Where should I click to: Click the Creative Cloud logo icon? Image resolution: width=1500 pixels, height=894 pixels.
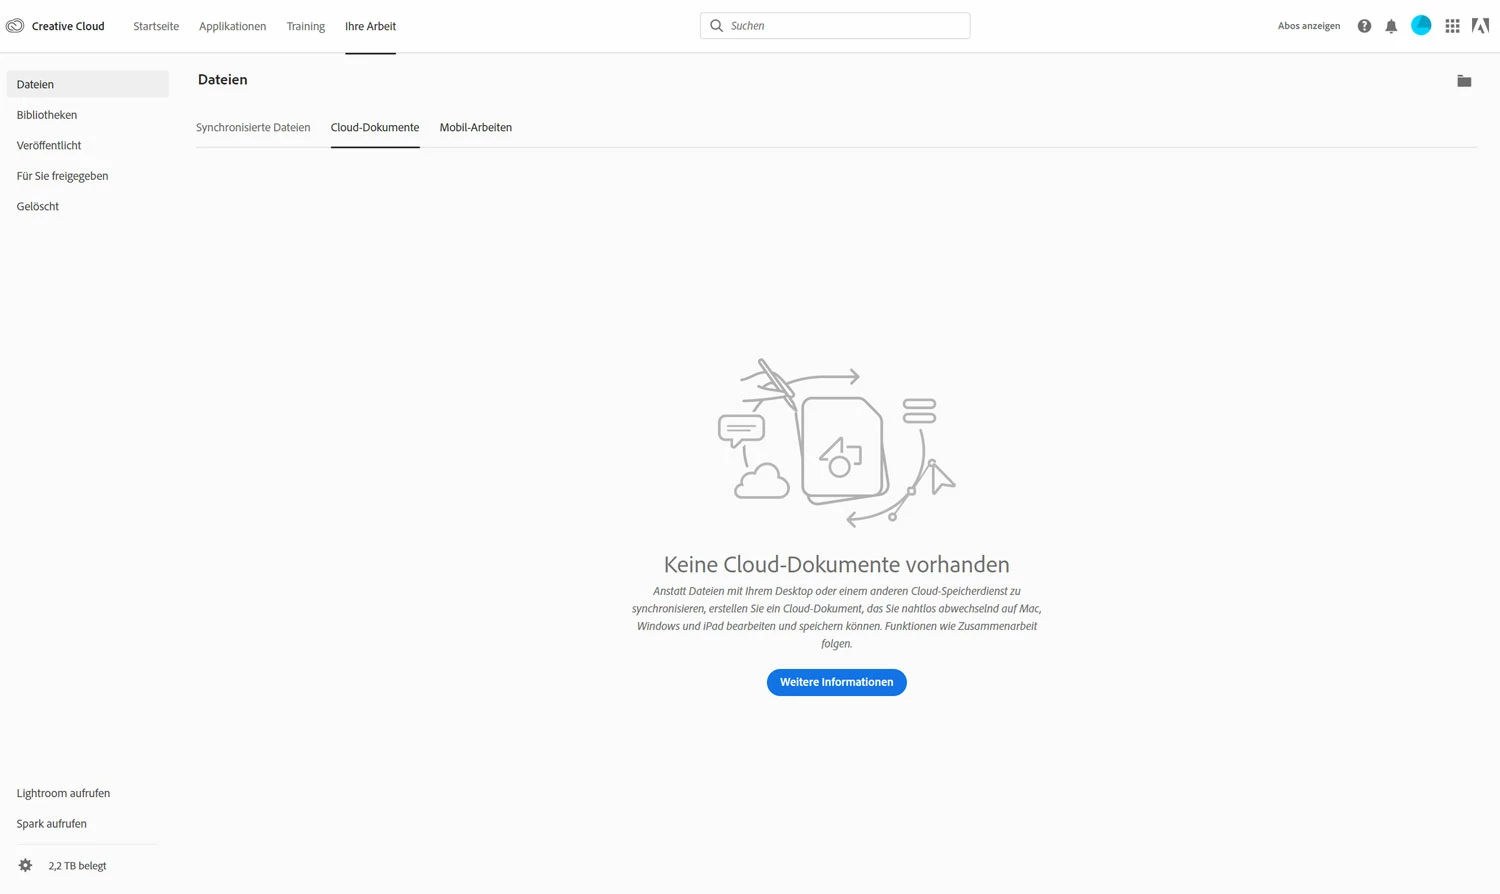15,26
